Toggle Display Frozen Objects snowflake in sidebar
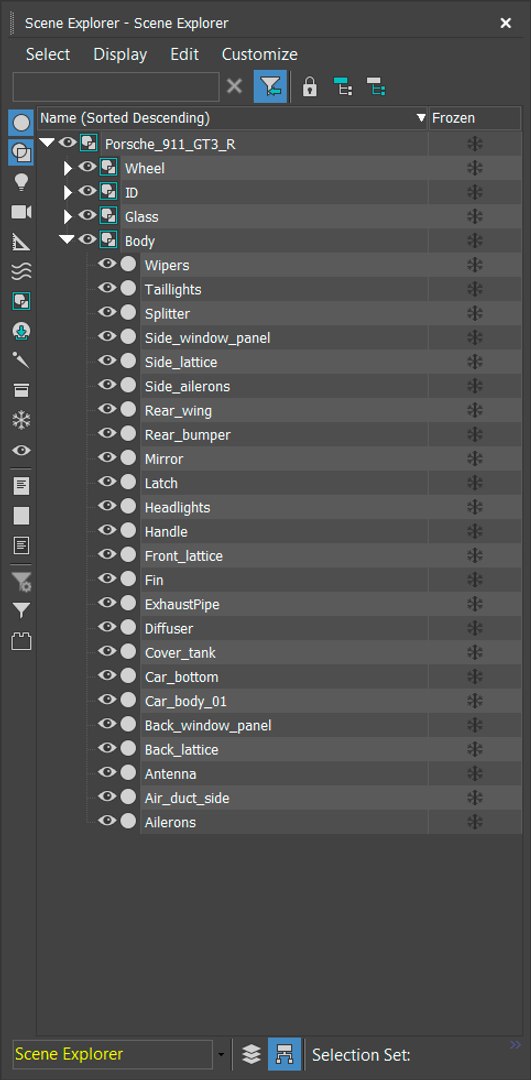531x1080 pixels. click(21, 420)
